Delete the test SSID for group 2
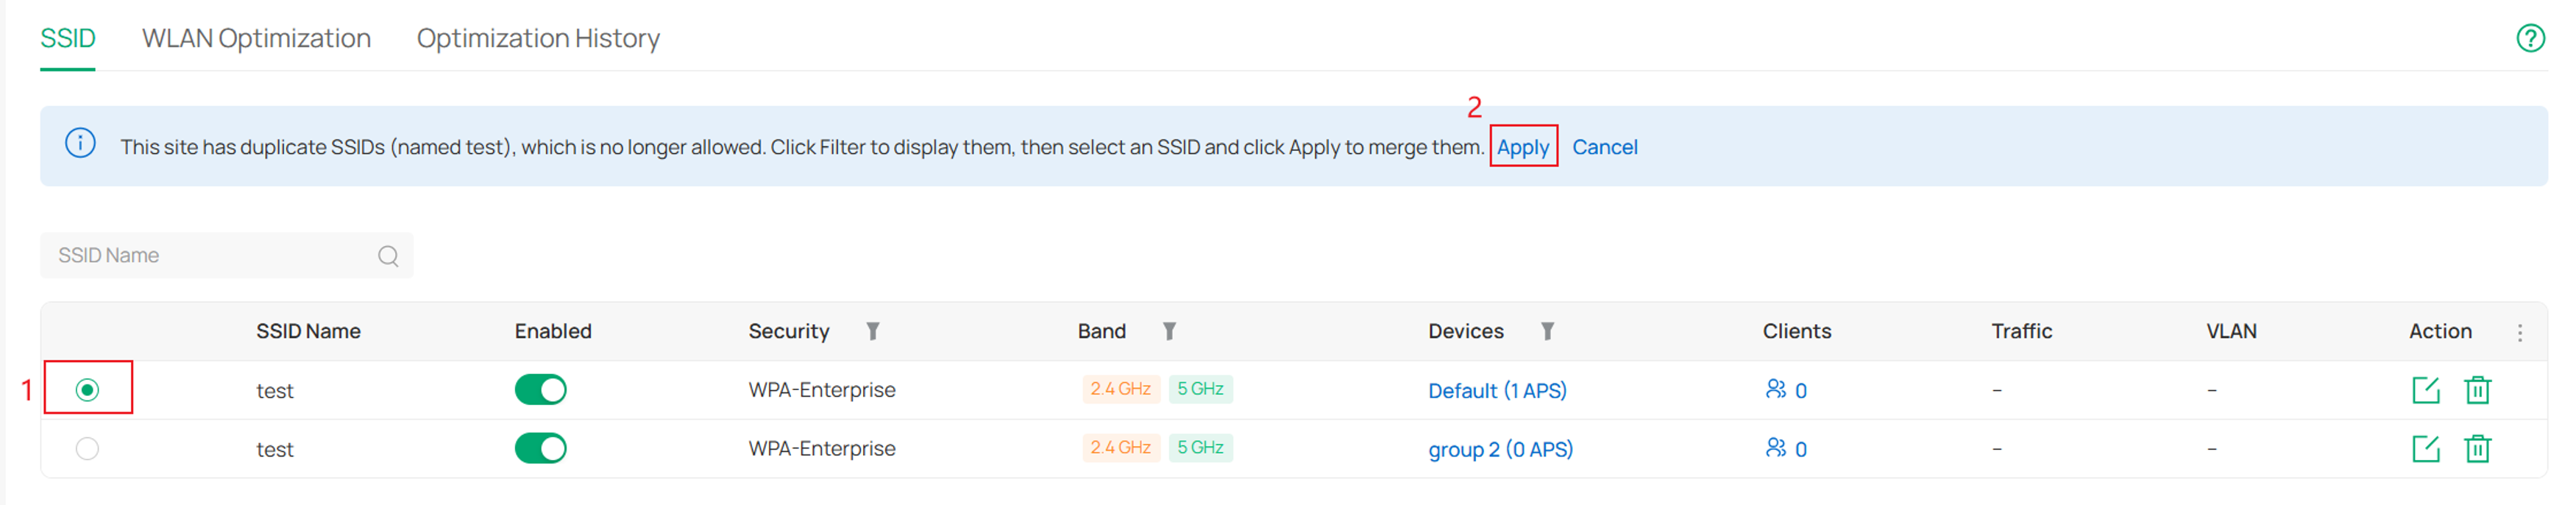 tap(2477, 449)
